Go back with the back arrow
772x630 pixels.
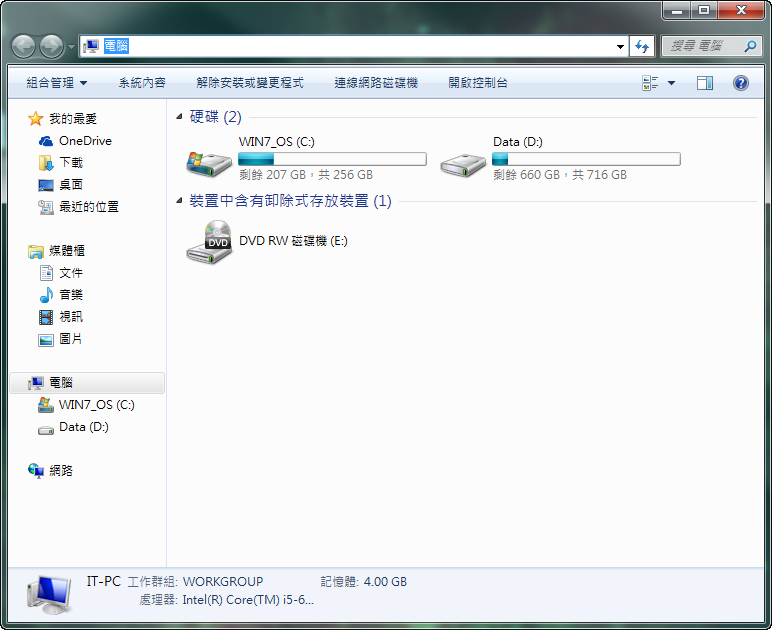[x=24, y=46]
